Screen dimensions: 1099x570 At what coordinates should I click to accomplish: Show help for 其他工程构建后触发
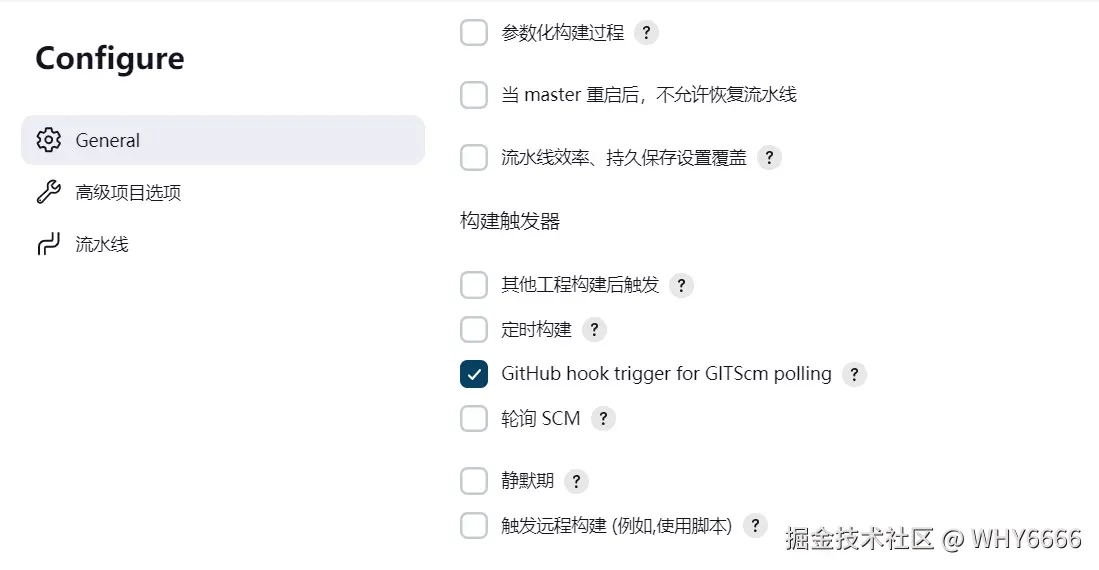point(681,285)
